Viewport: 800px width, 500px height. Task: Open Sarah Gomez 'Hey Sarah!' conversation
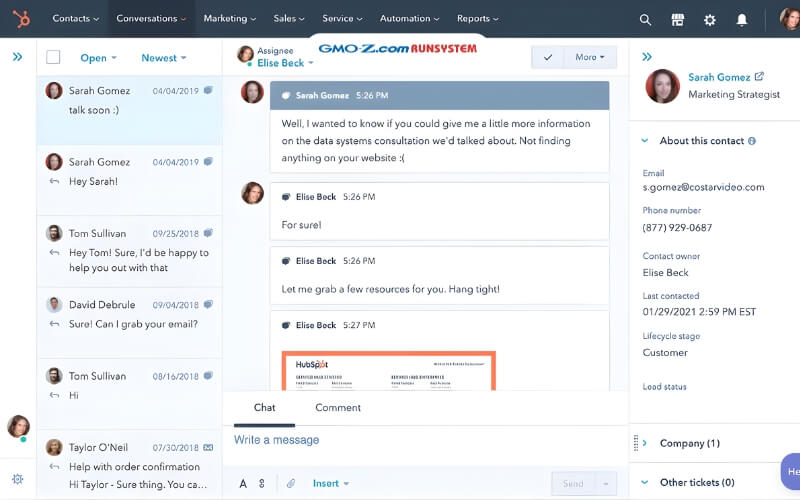(x=130, y=180)
